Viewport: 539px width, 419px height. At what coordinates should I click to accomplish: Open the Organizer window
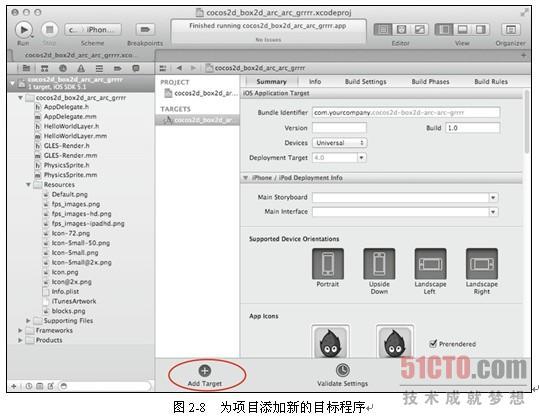tap(510, 30)
